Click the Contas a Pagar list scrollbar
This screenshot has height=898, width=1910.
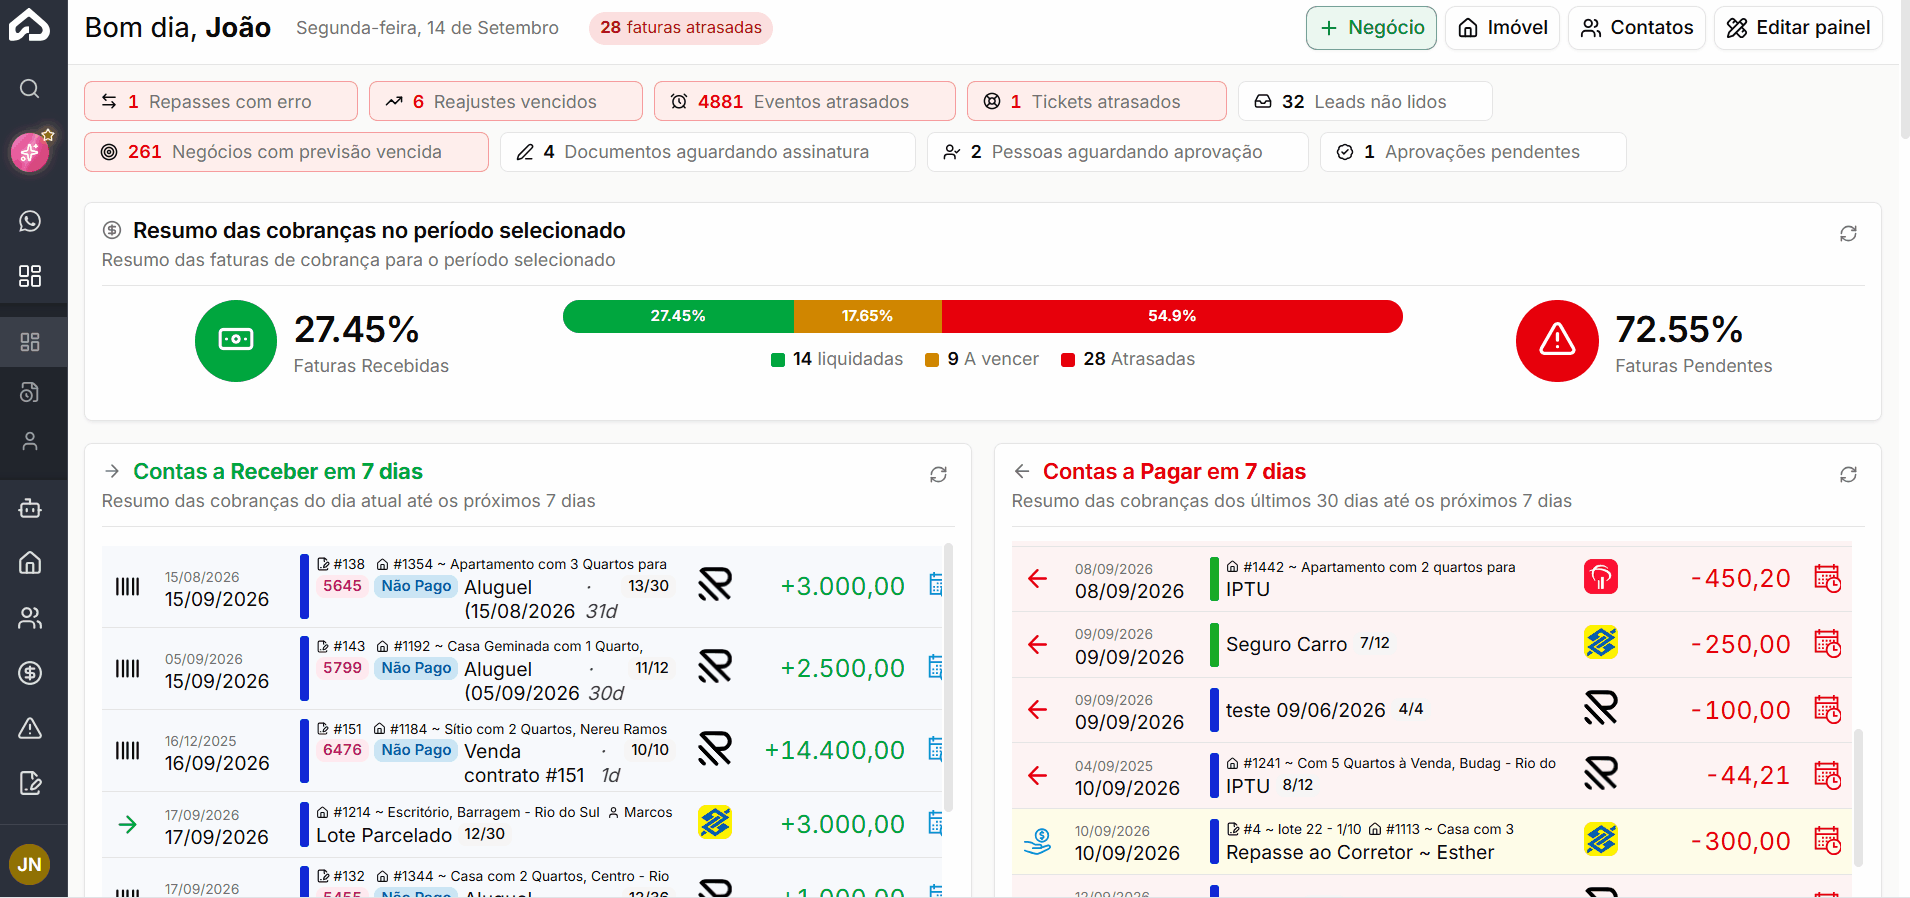click(1858, 797)
